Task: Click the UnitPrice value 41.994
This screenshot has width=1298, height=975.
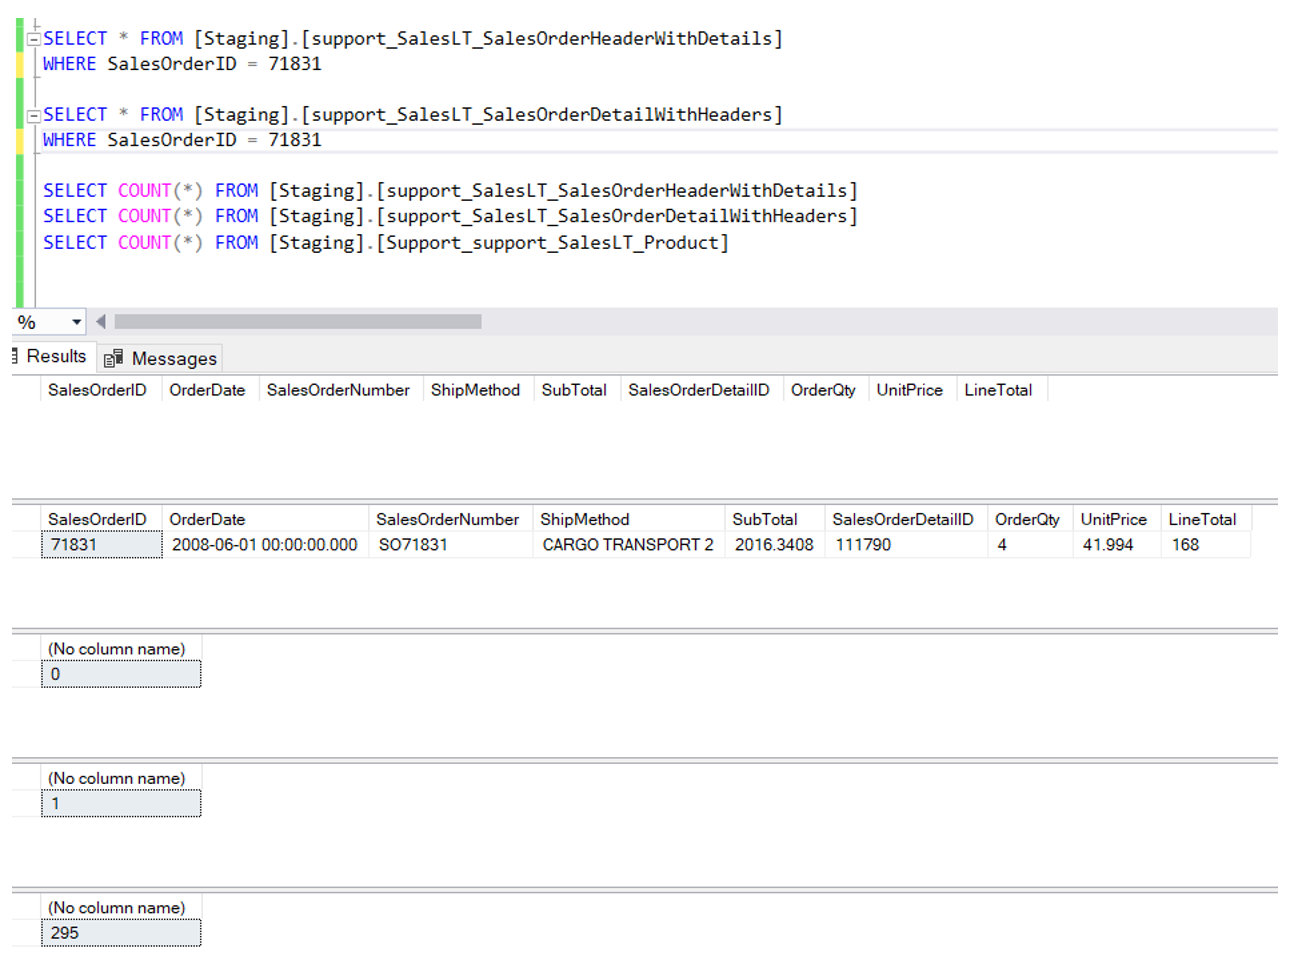Action: click(1113, 545)
